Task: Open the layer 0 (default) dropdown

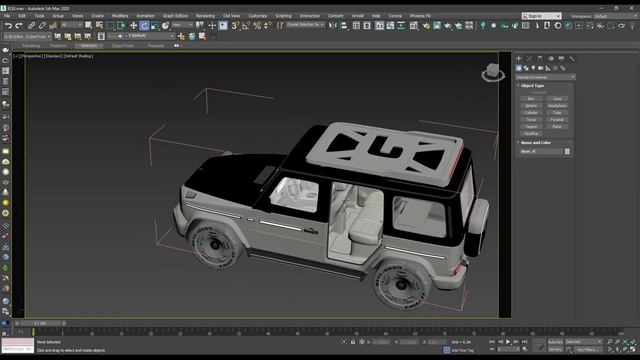Action: [149, 36]
